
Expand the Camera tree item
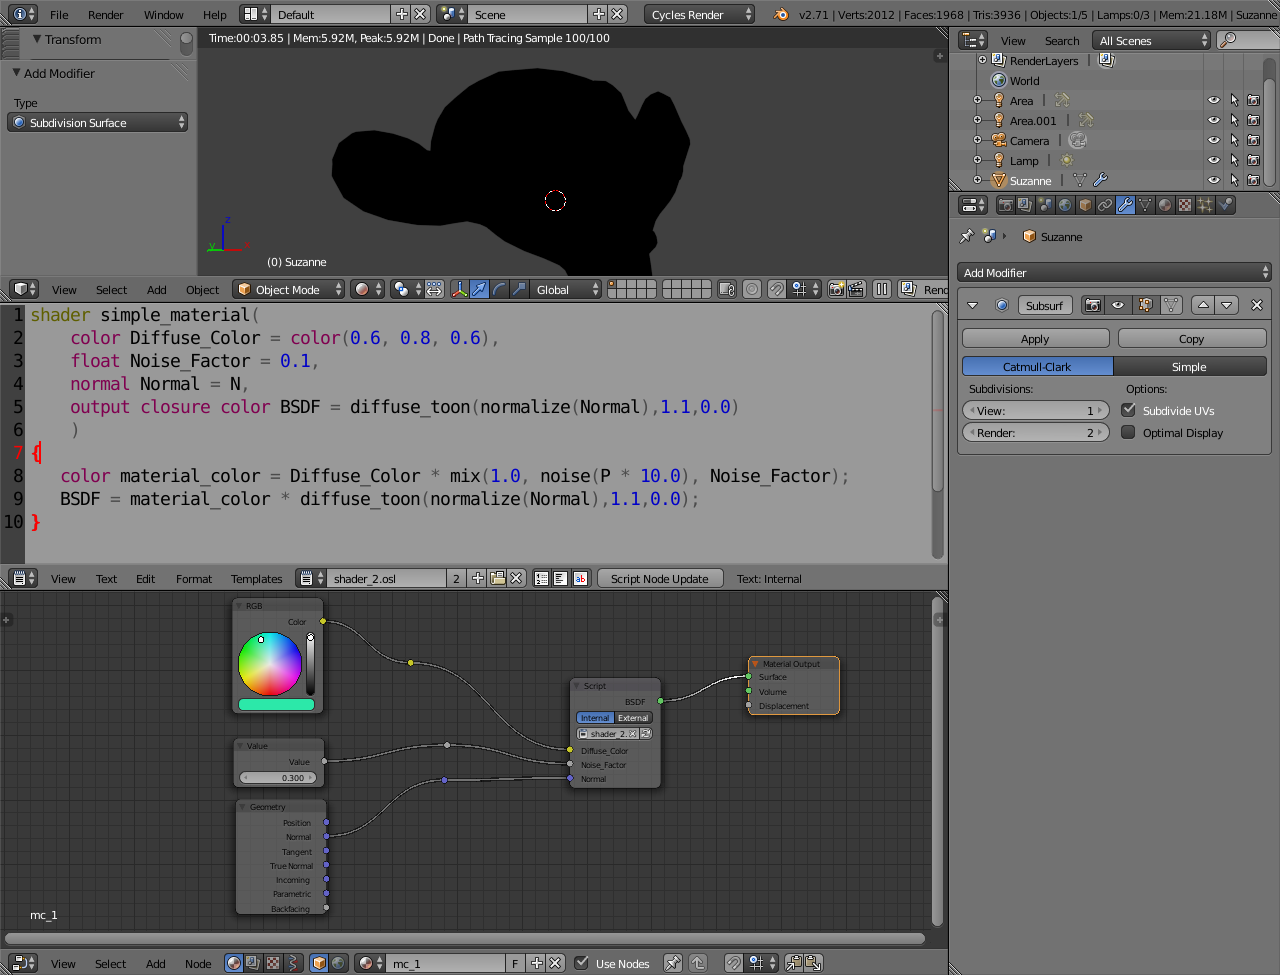coord(978,141)
